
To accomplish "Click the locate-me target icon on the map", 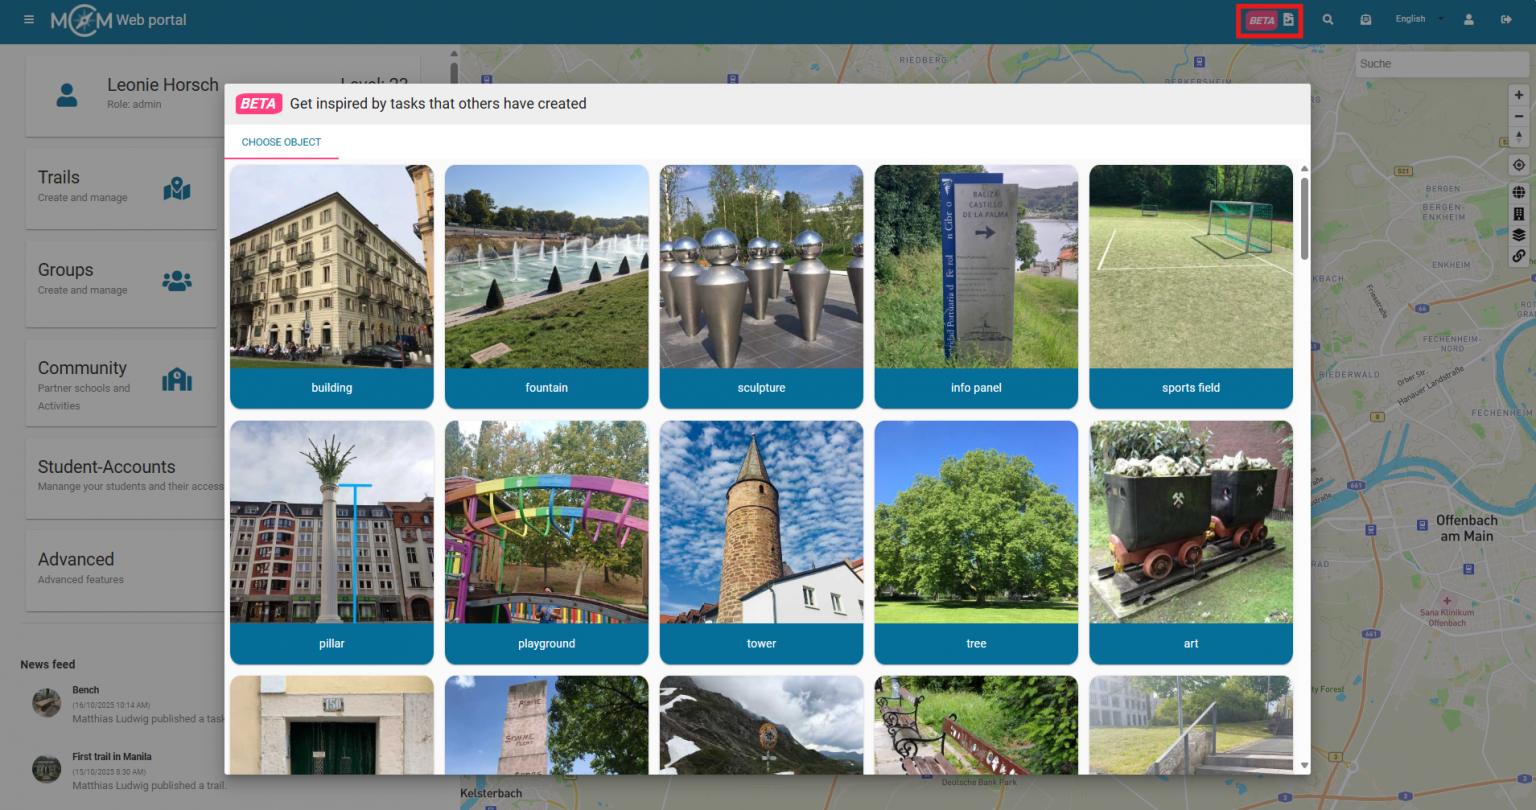I will tap(1519, 165).
